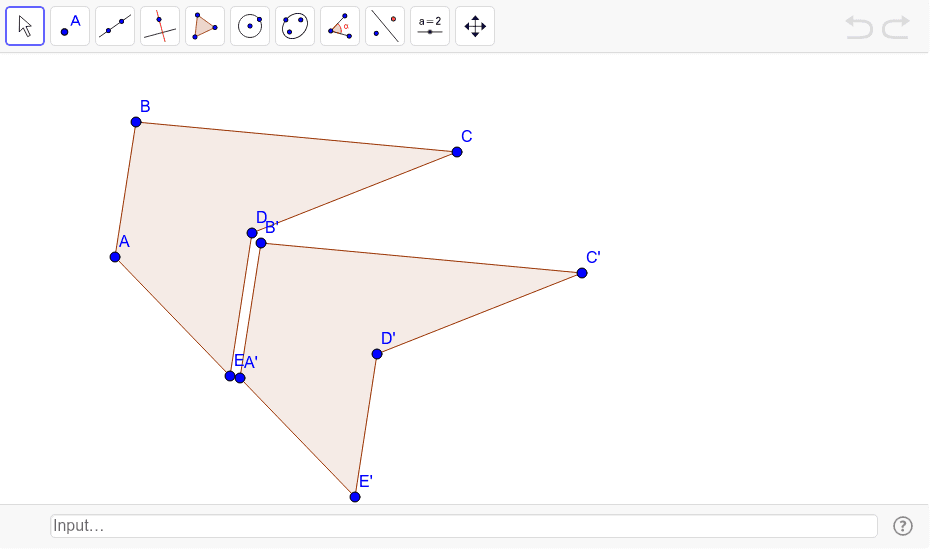Select translated point C'

(582, 273)
